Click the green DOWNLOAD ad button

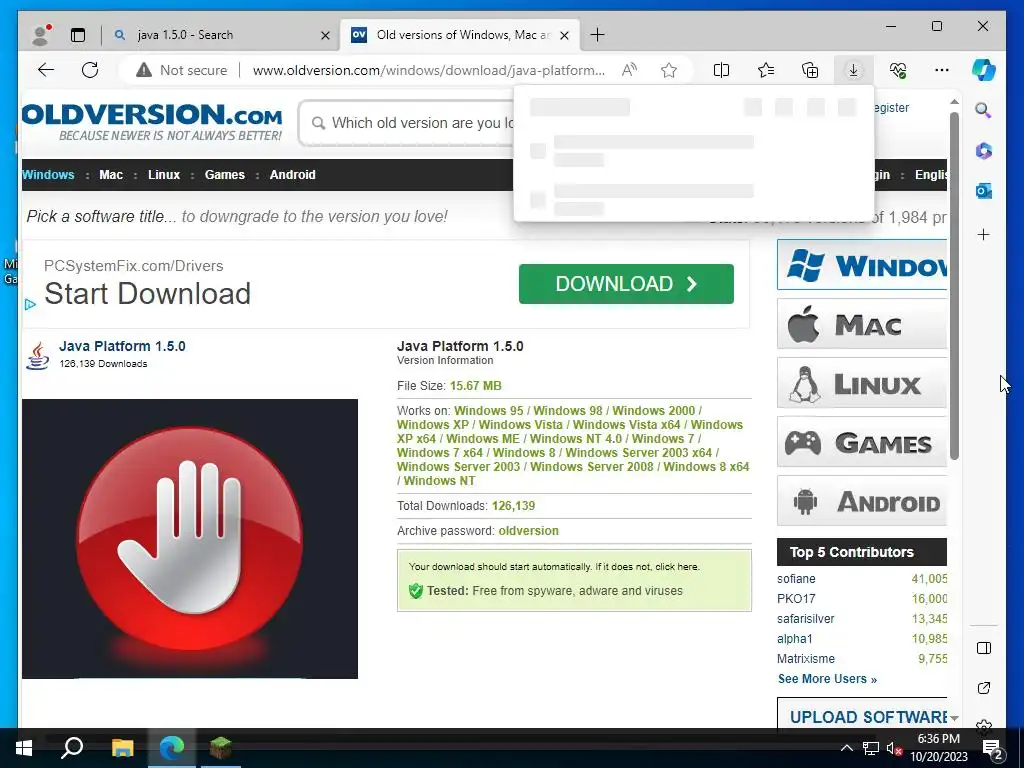[x=626, y=284]
